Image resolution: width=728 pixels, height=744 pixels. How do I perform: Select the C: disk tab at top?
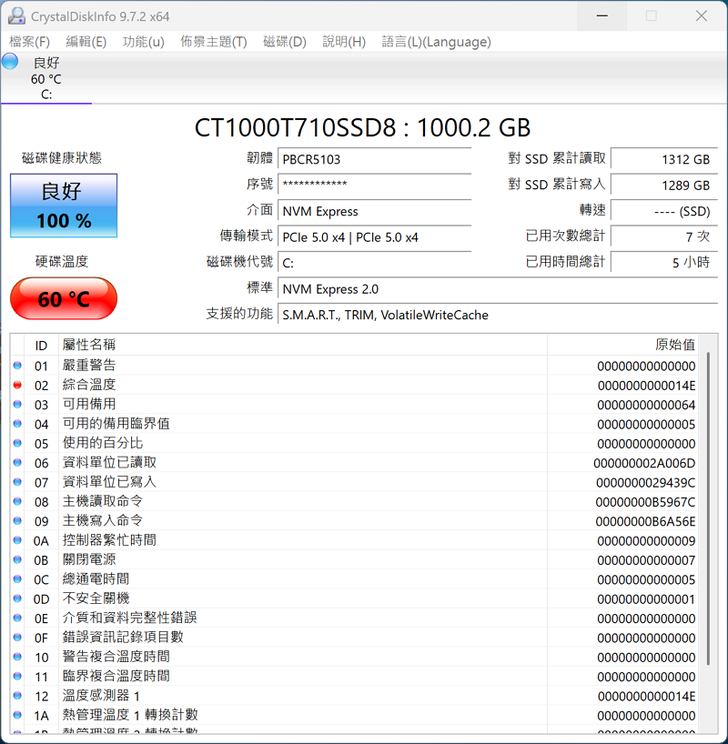pyautogui.click(x=46, y=79)
